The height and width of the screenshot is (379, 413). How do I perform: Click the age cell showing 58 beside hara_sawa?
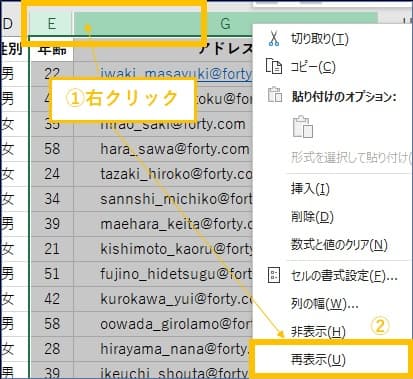[x=52, y=149]
